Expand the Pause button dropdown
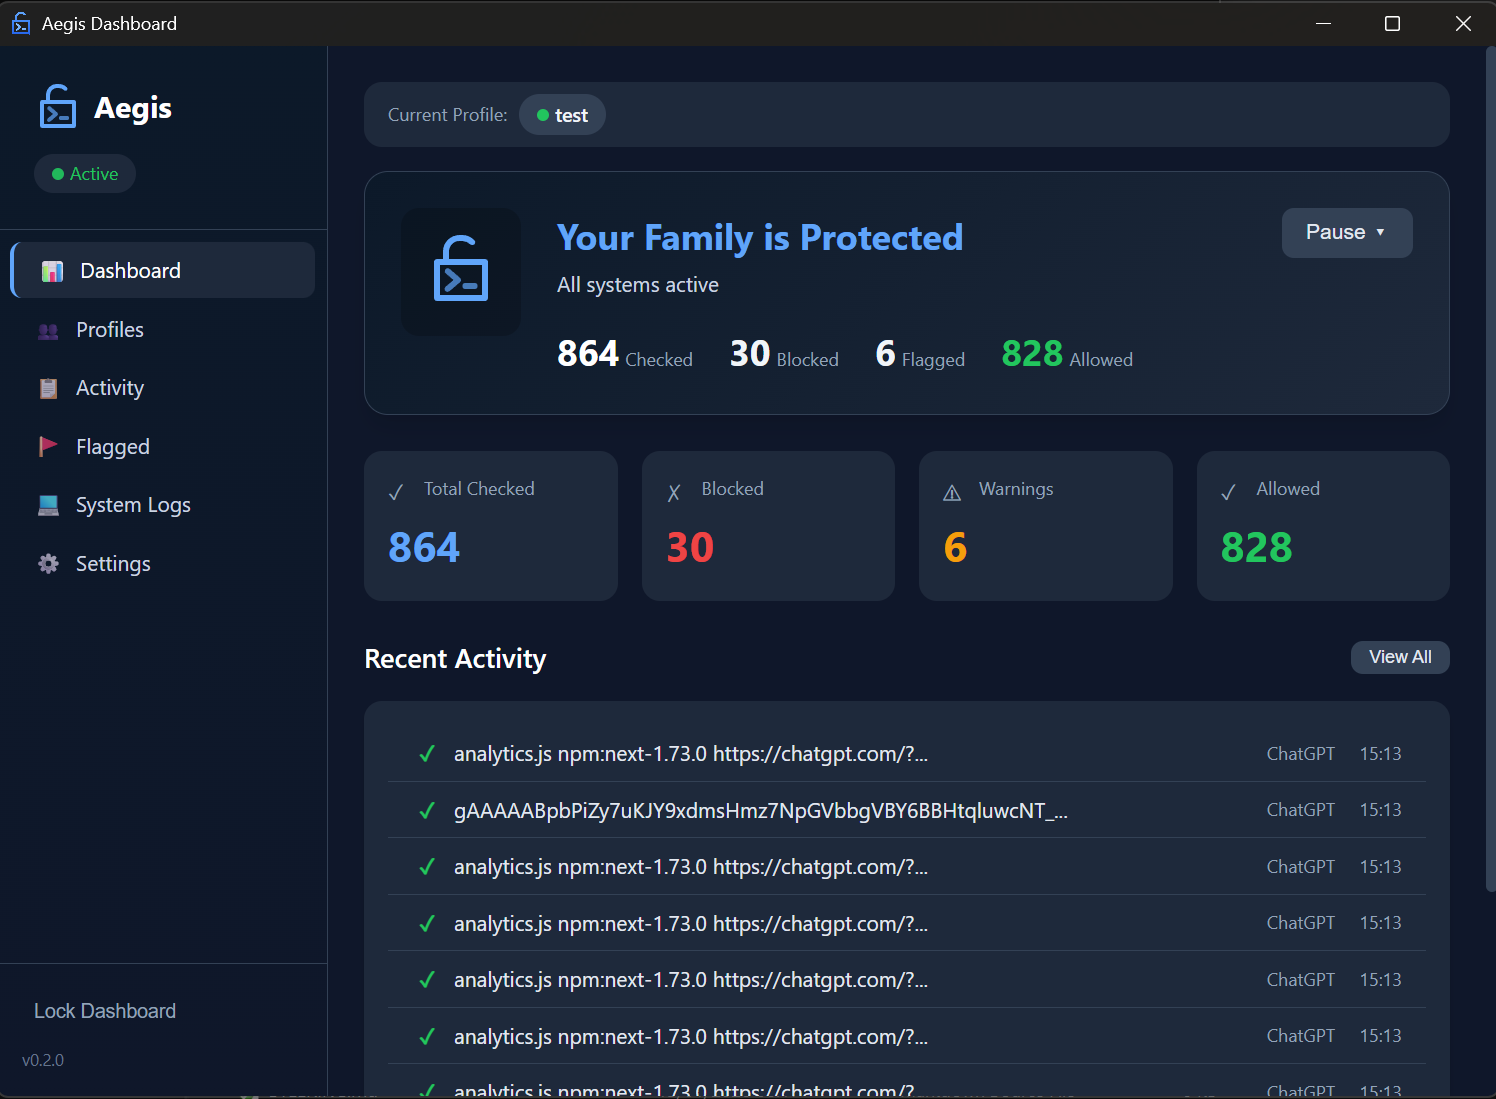The height and width of the screenshot is (1099, 1496). click(1347, 232)
